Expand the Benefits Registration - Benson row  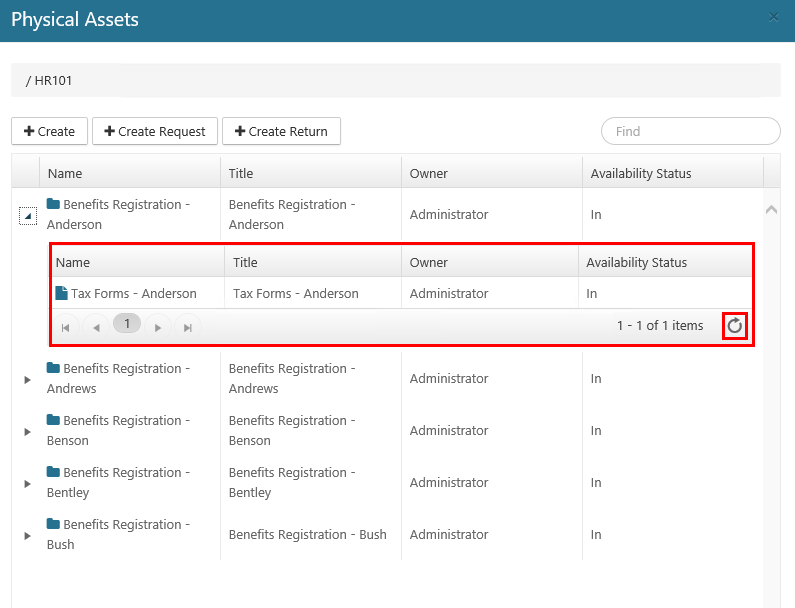28,431
